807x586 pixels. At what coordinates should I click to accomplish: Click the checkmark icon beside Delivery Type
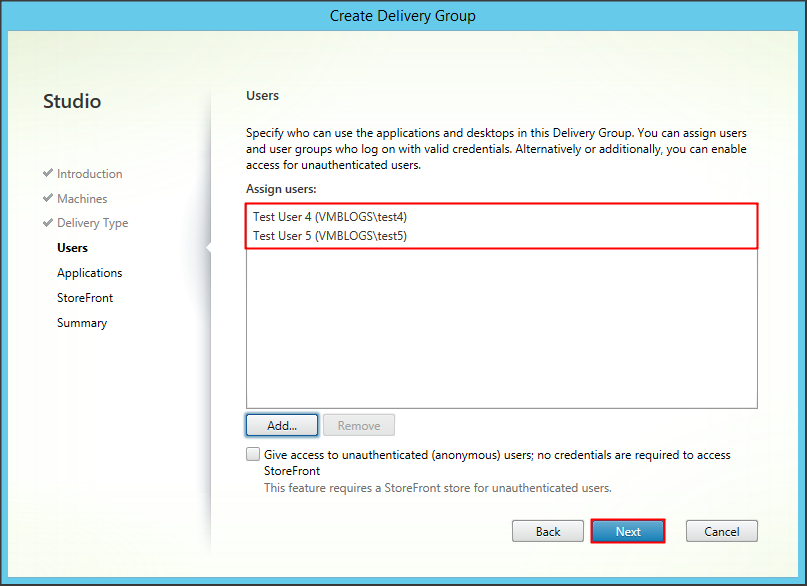click(x=48, y=223)
